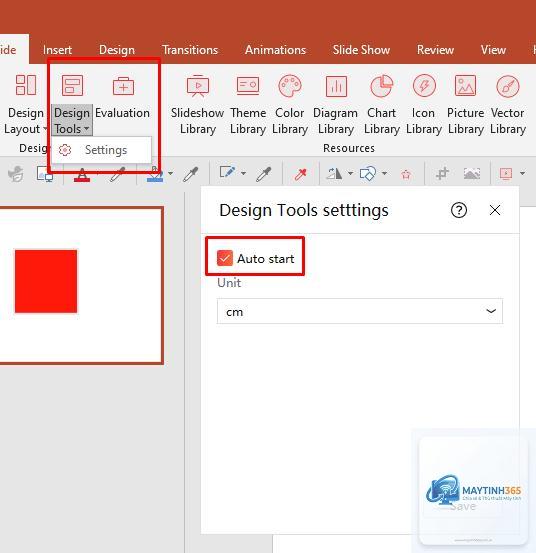Click the eyedropper next to font color
536x553 pixels.
pyautogui.click(x=117, y=174)
